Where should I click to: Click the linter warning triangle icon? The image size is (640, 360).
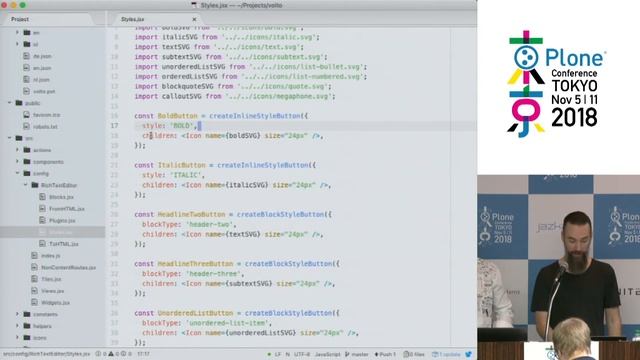click(x=111, y=354)
